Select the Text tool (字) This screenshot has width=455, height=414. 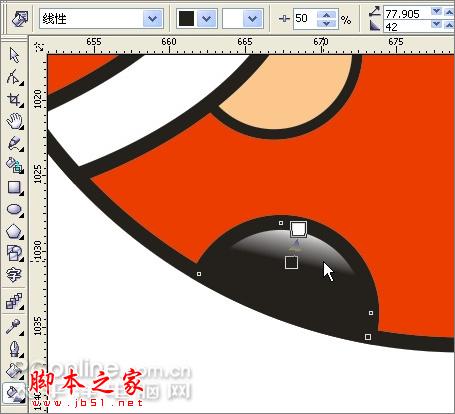point(14,275)
